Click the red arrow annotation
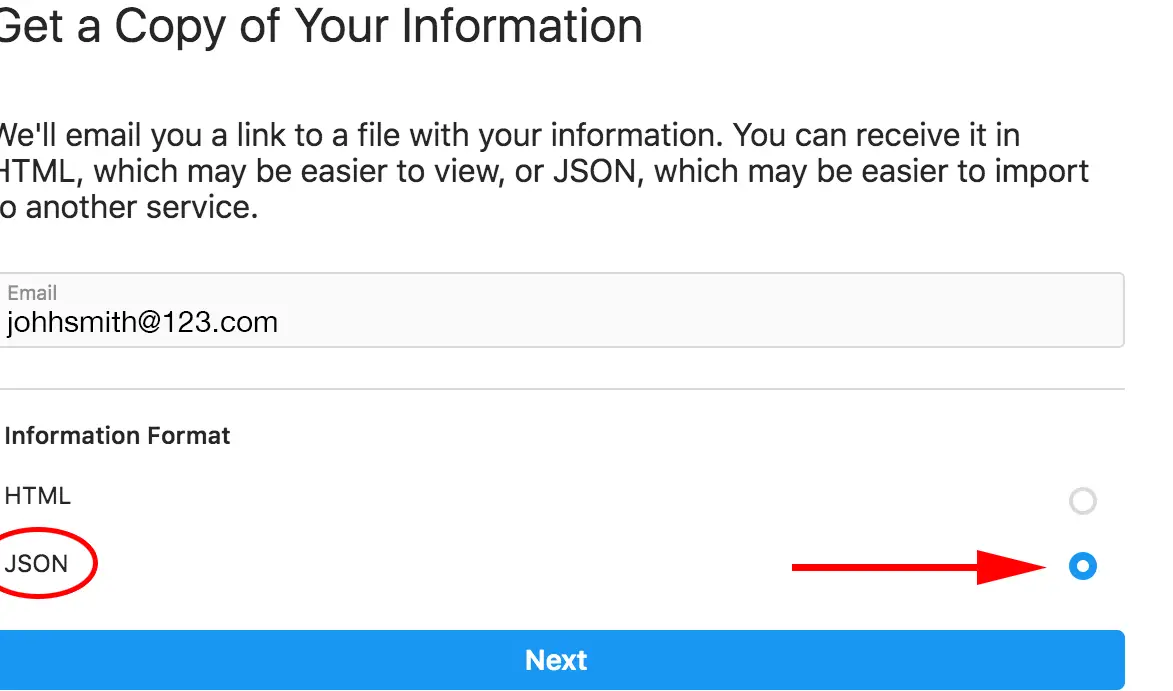Viewport: 1173px width, 691px height. coord(919,568)
